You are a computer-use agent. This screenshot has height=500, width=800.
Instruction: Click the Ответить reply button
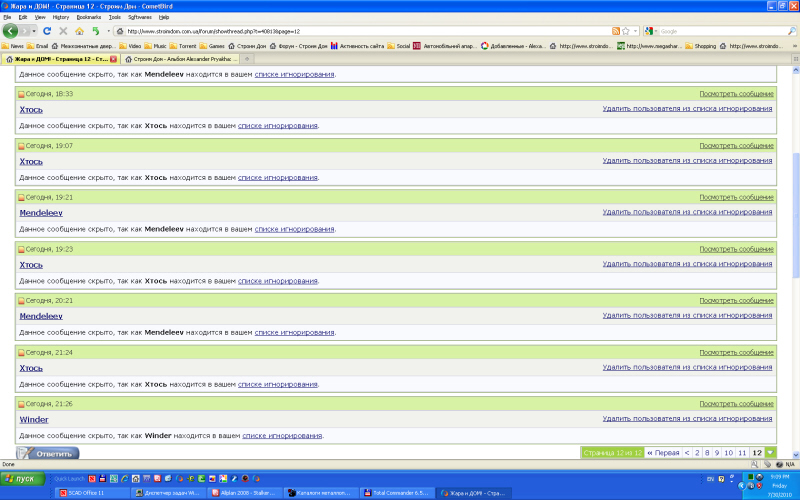click(48, 453)
